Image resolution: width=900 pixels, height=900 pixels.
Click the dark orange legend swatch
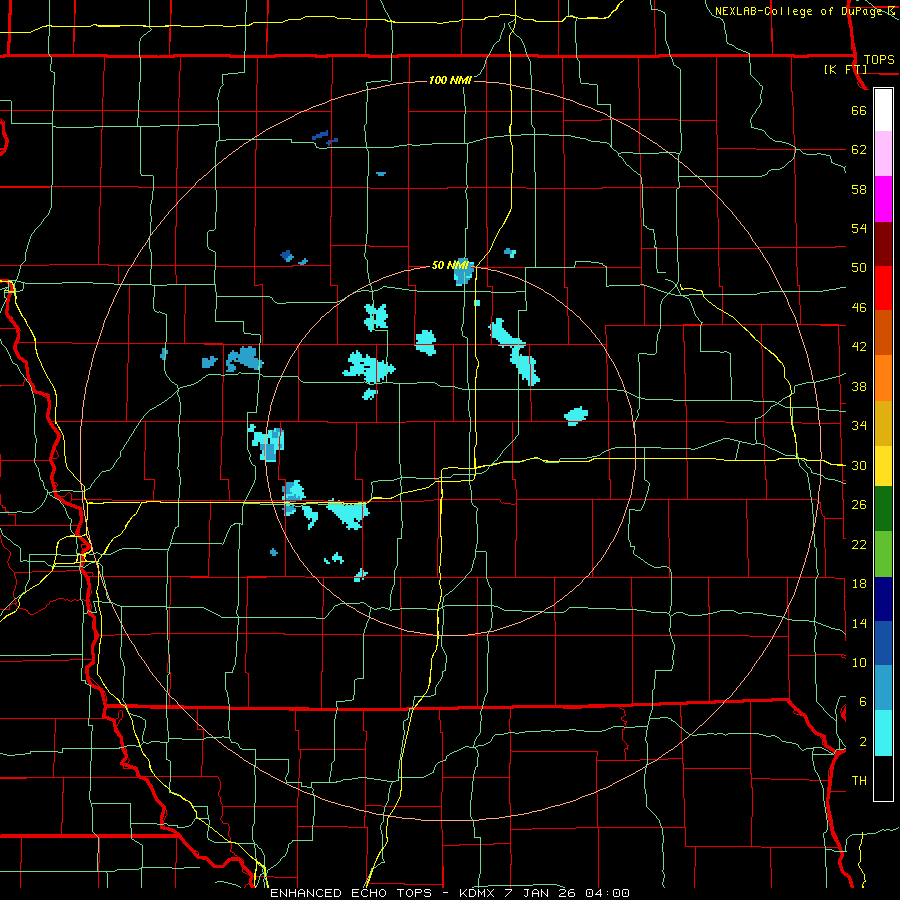pyautogui.click(x=883, y=333)
